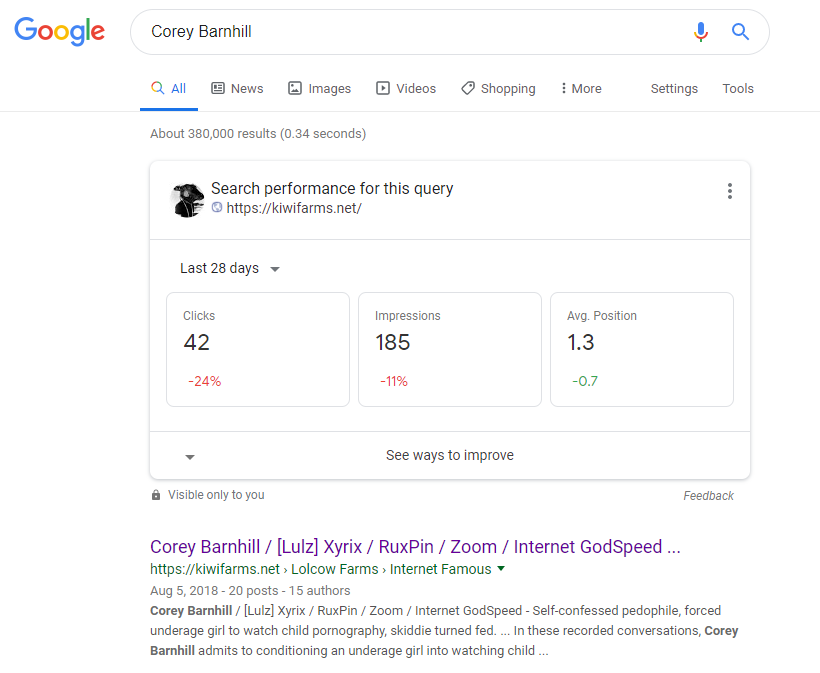This screenshot has width=820, height=673.
Task: Click the Feedback link
Action: (708, 496)
